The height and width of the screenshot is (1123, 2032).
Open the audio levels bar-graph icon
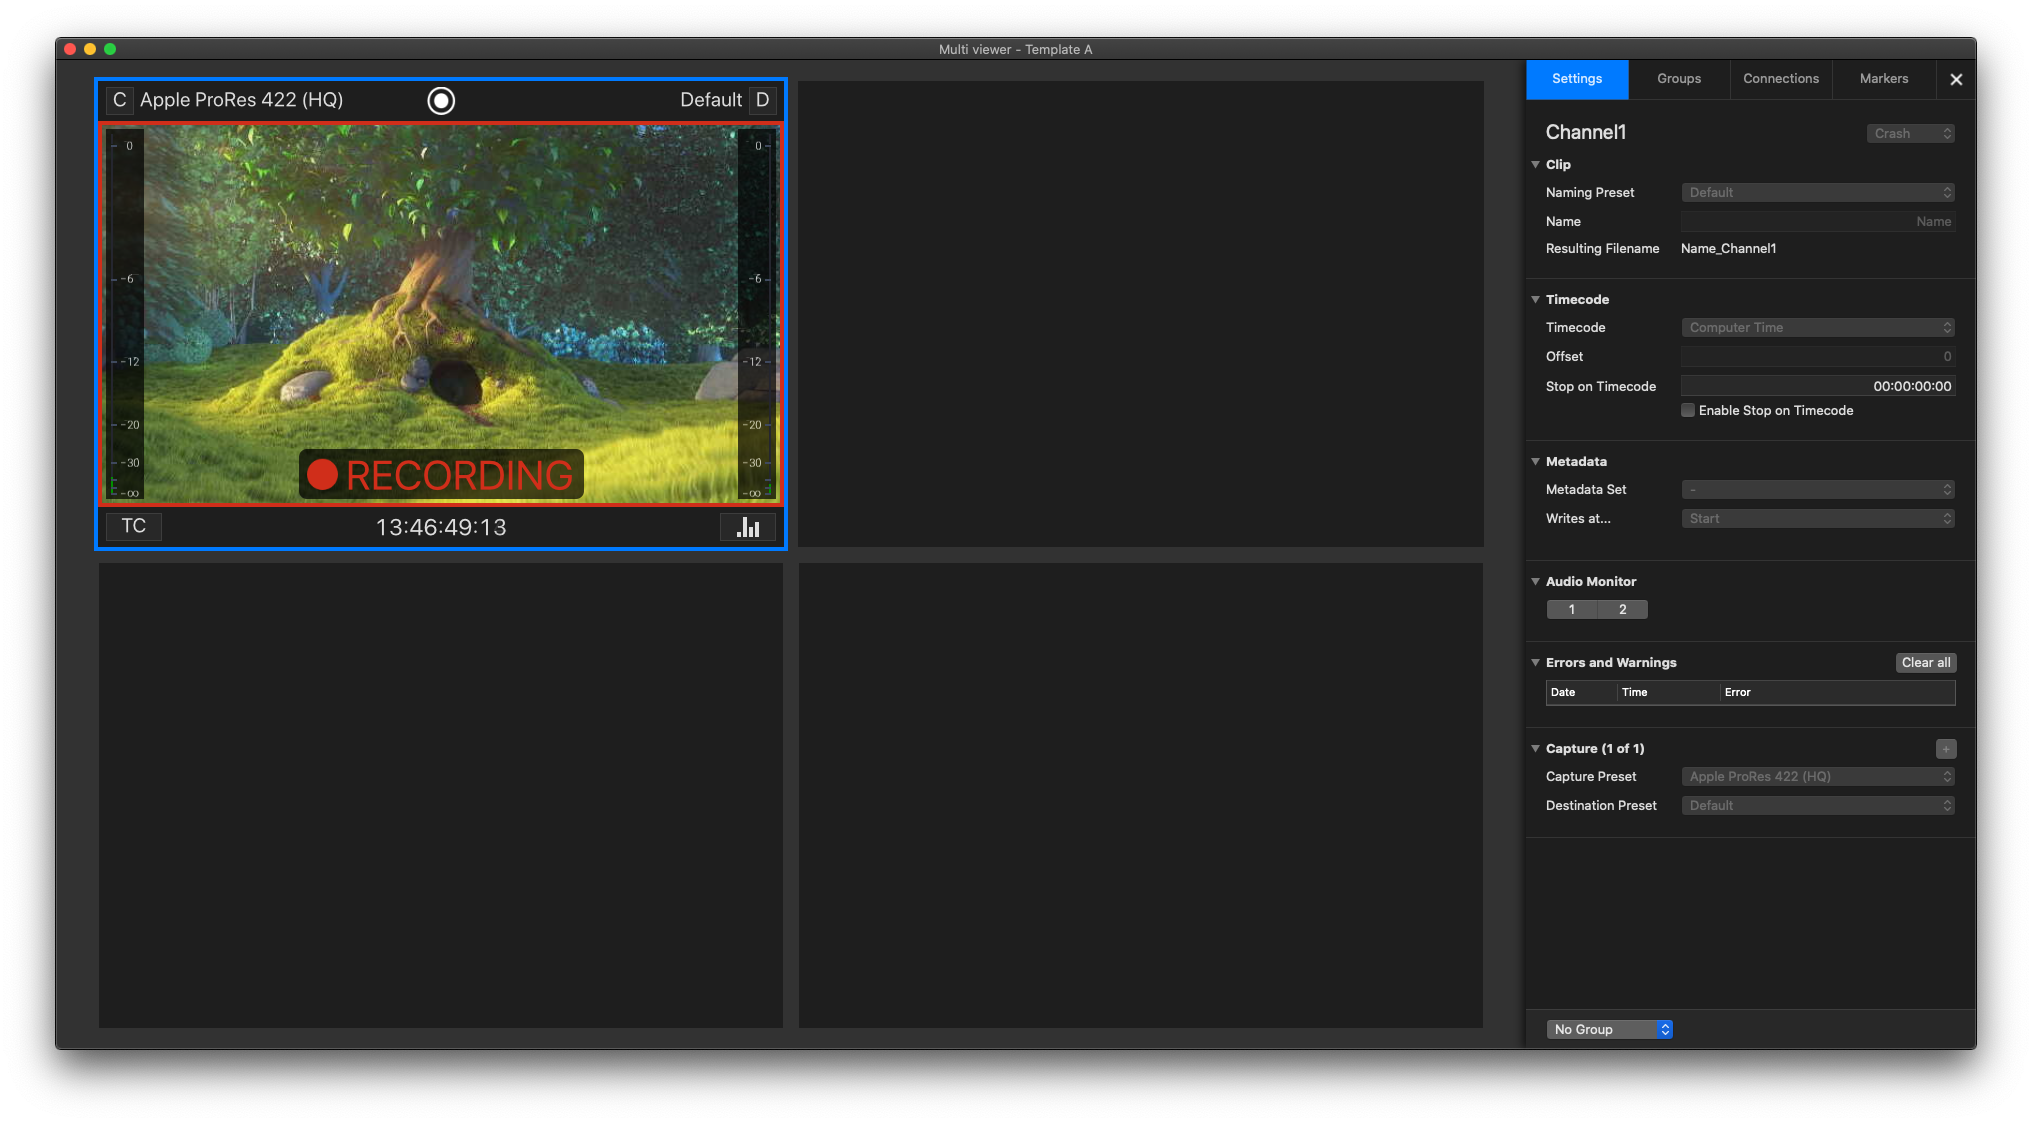pyautogui.click(x=748, y=527)
